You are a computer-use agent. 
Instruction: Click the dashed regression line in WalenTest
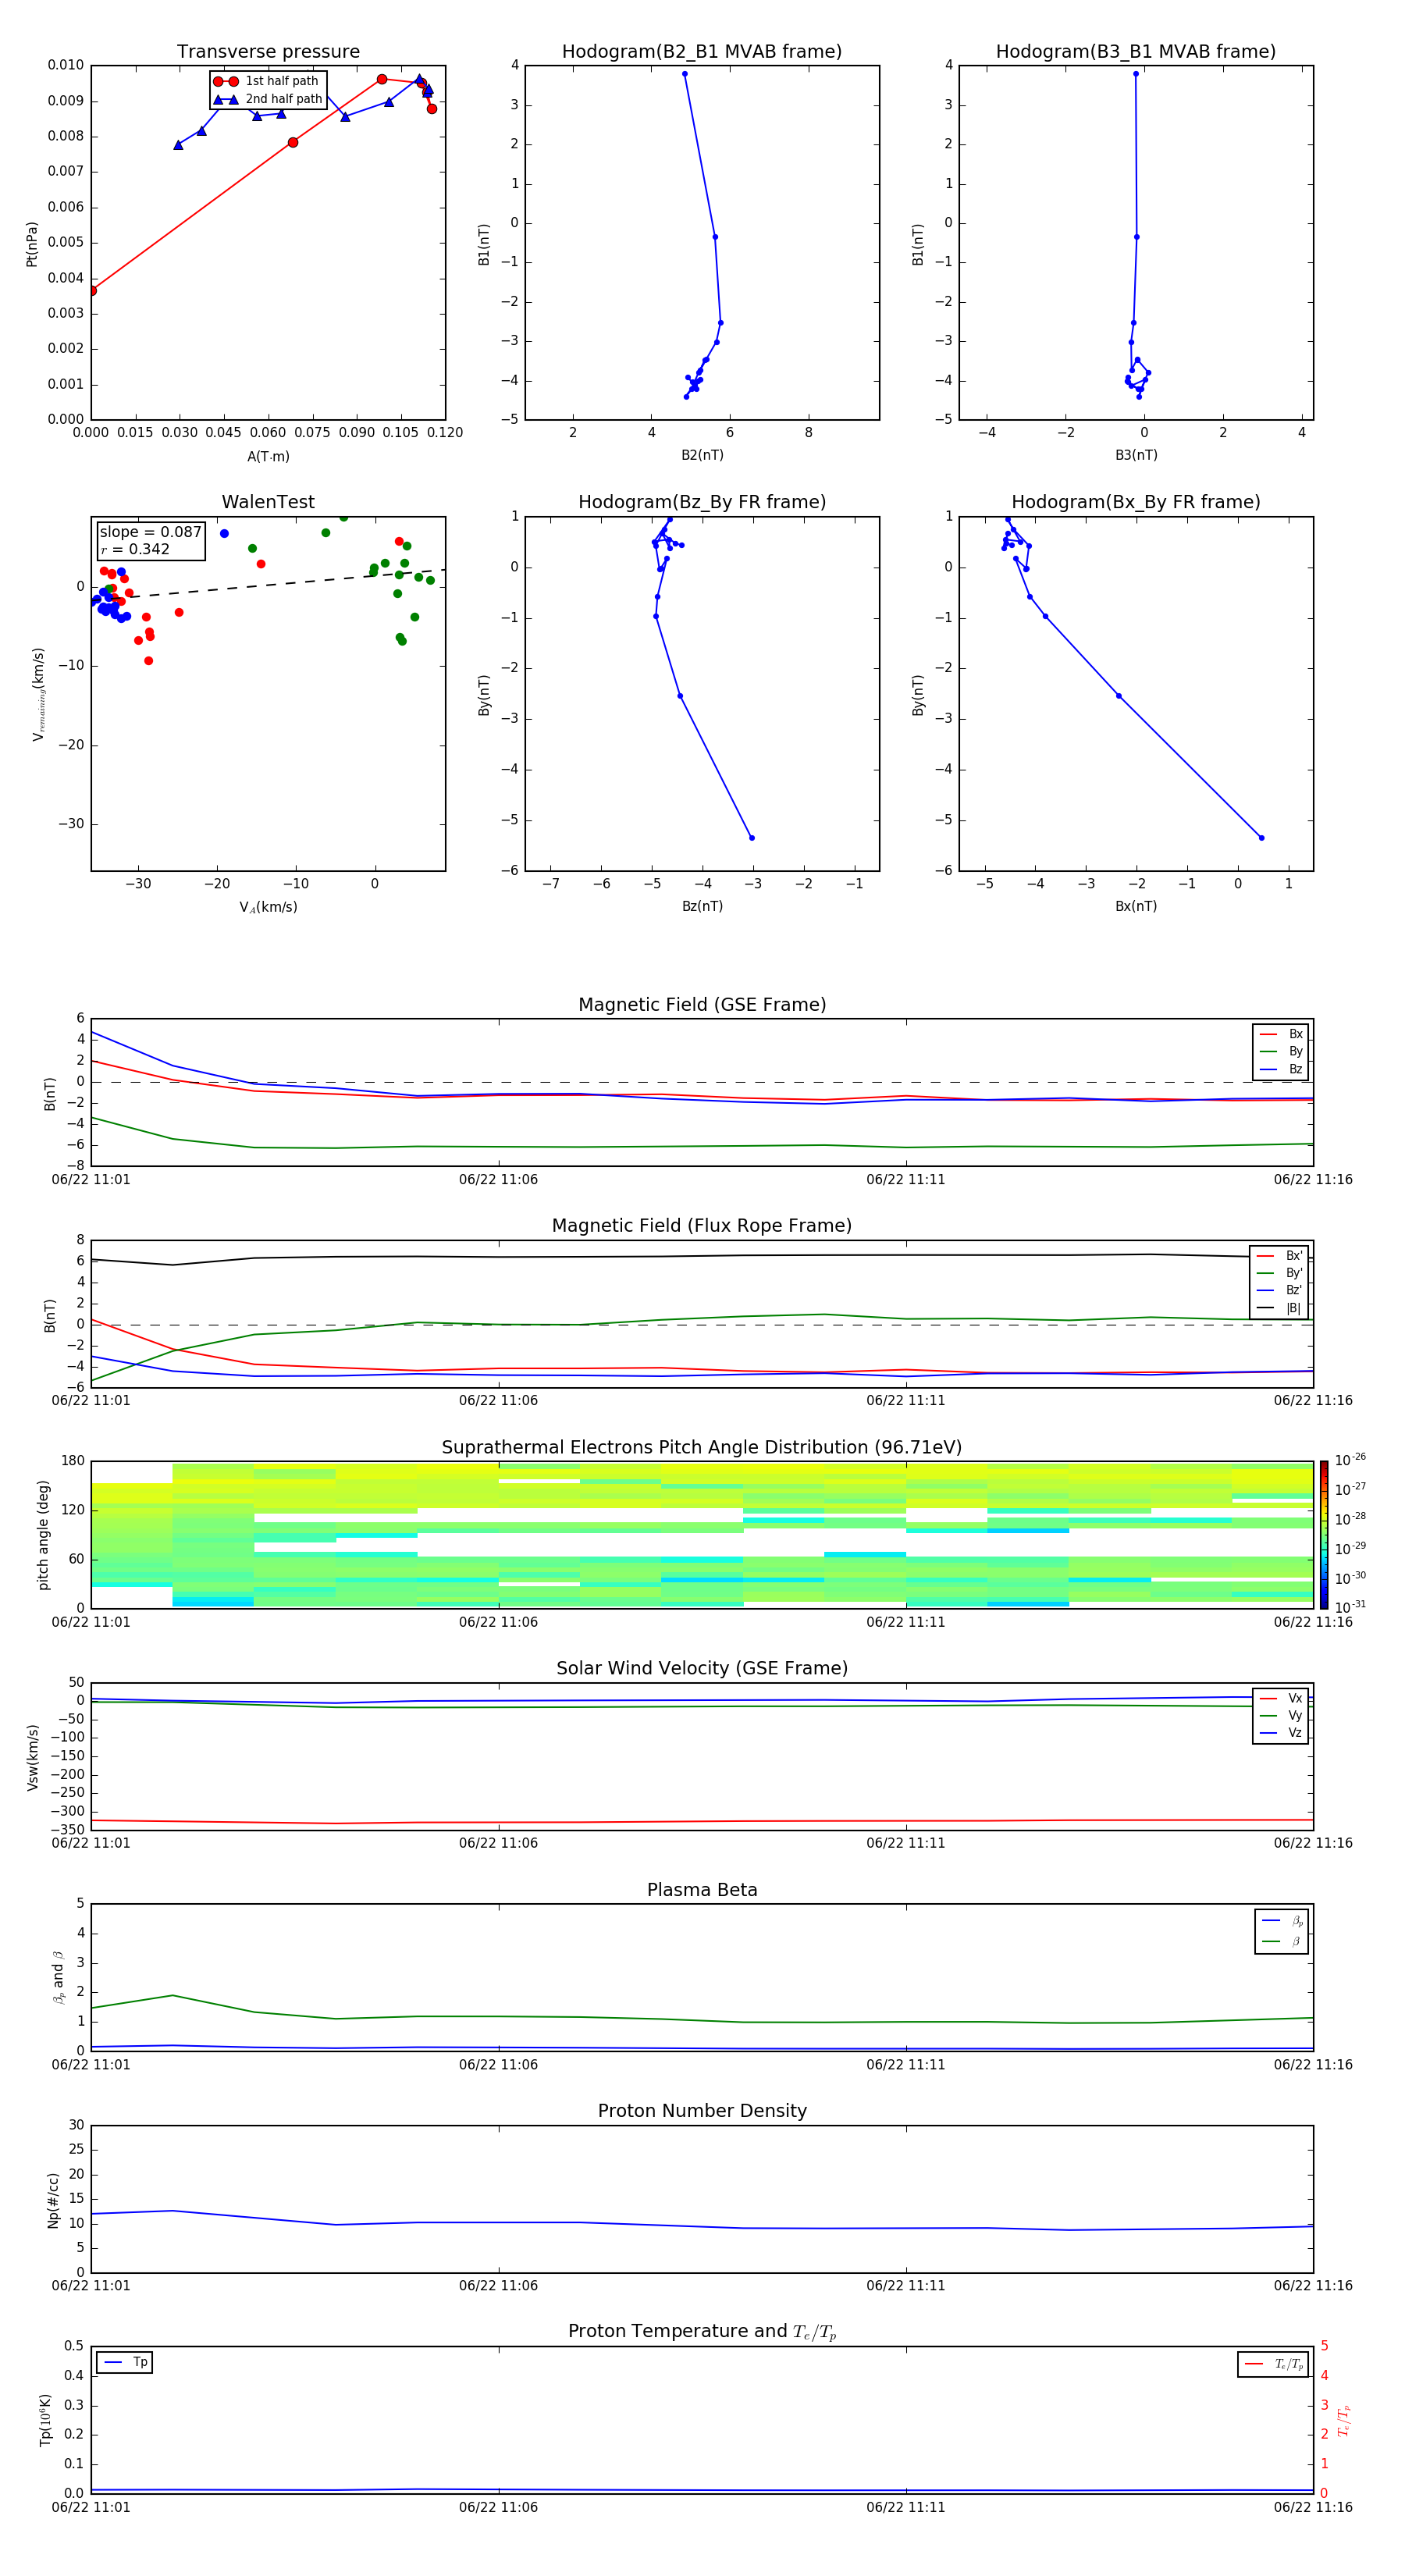click(x=268, y=585)
